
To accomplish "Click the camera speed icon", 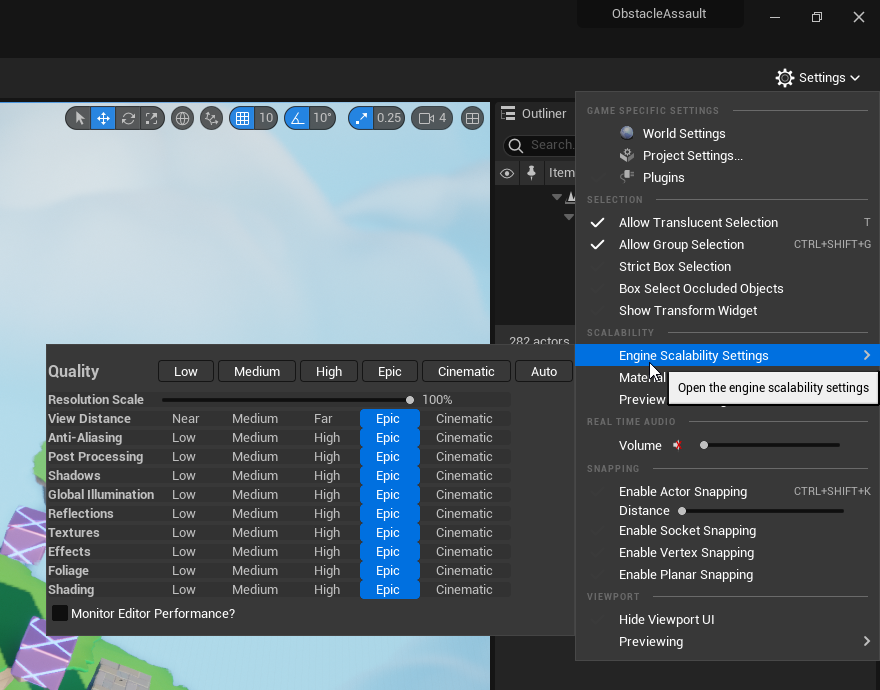I will pyautogui.click(x=427, y=118).
